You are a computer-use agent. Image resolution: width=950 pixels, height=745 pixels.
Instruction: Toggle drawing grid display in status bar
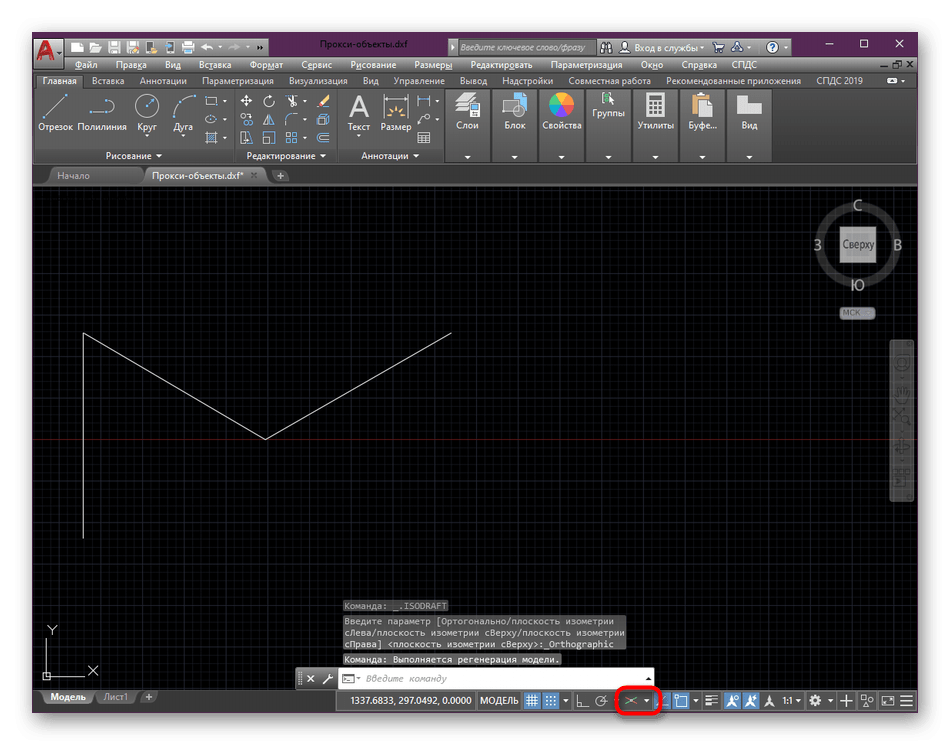pyautogui.click(x=531, y=701)
